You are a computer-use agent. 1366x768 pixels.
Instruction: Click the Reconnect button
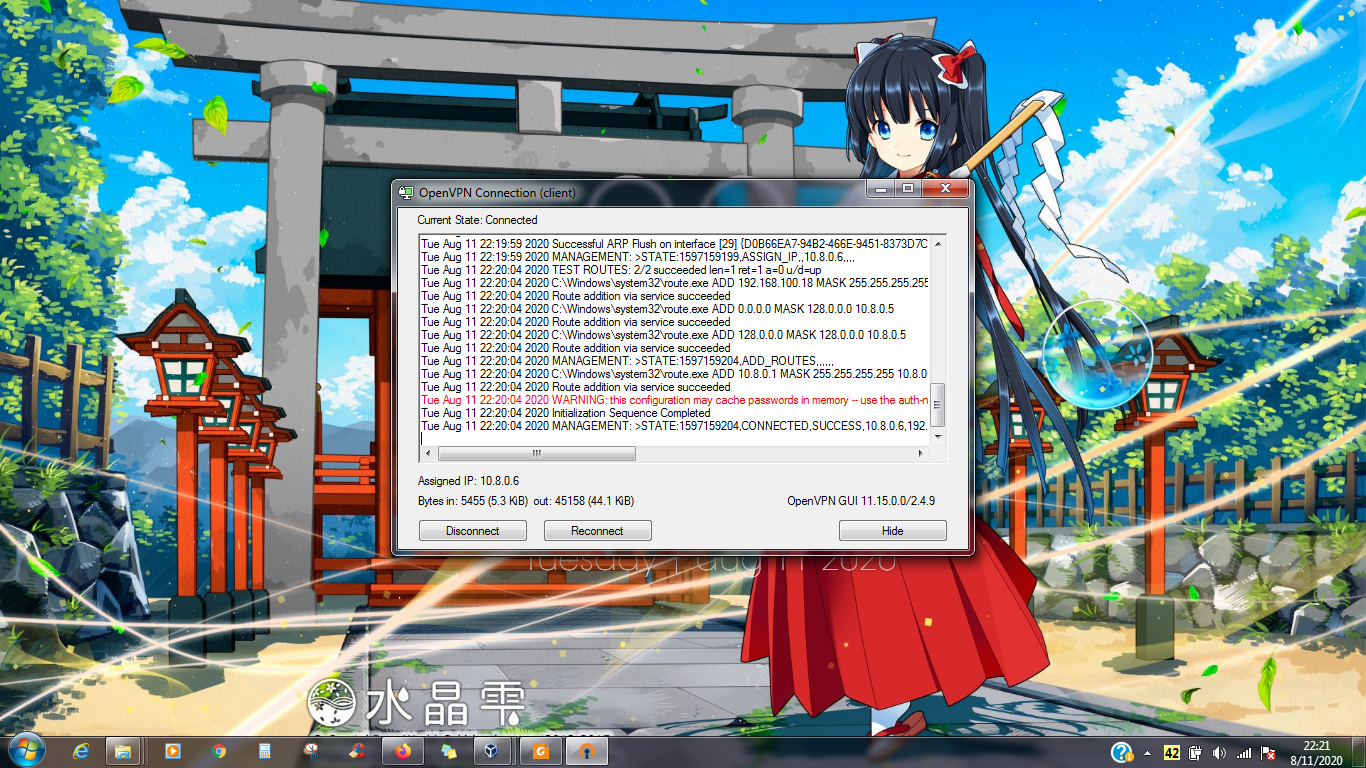[x=597, y=531]
